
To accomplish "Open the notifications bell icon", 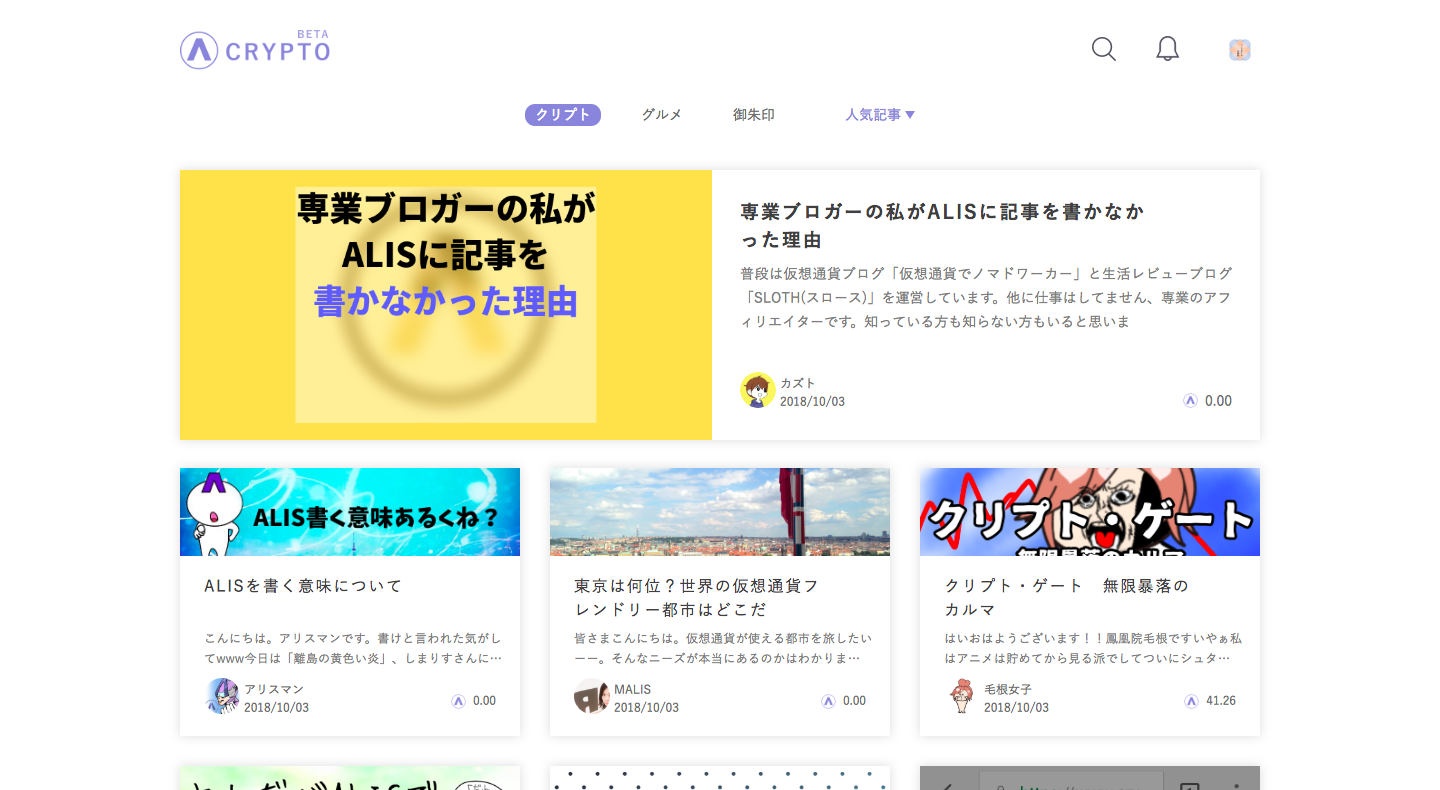I will click(1167, 49).
